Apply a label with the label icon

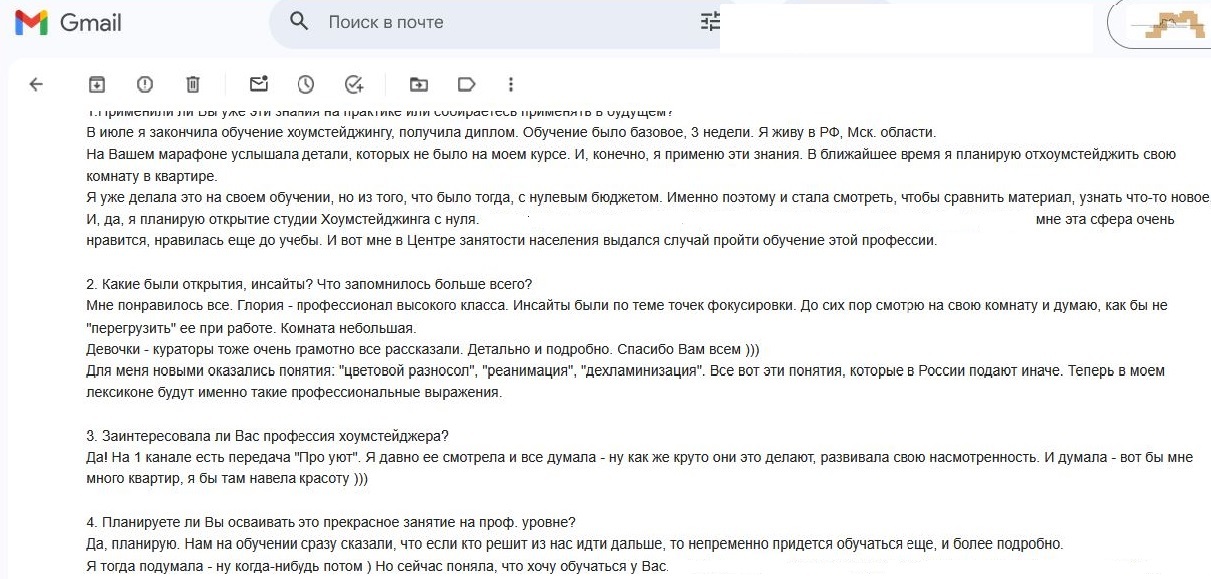pyautogui.click(x=465, y=85)
